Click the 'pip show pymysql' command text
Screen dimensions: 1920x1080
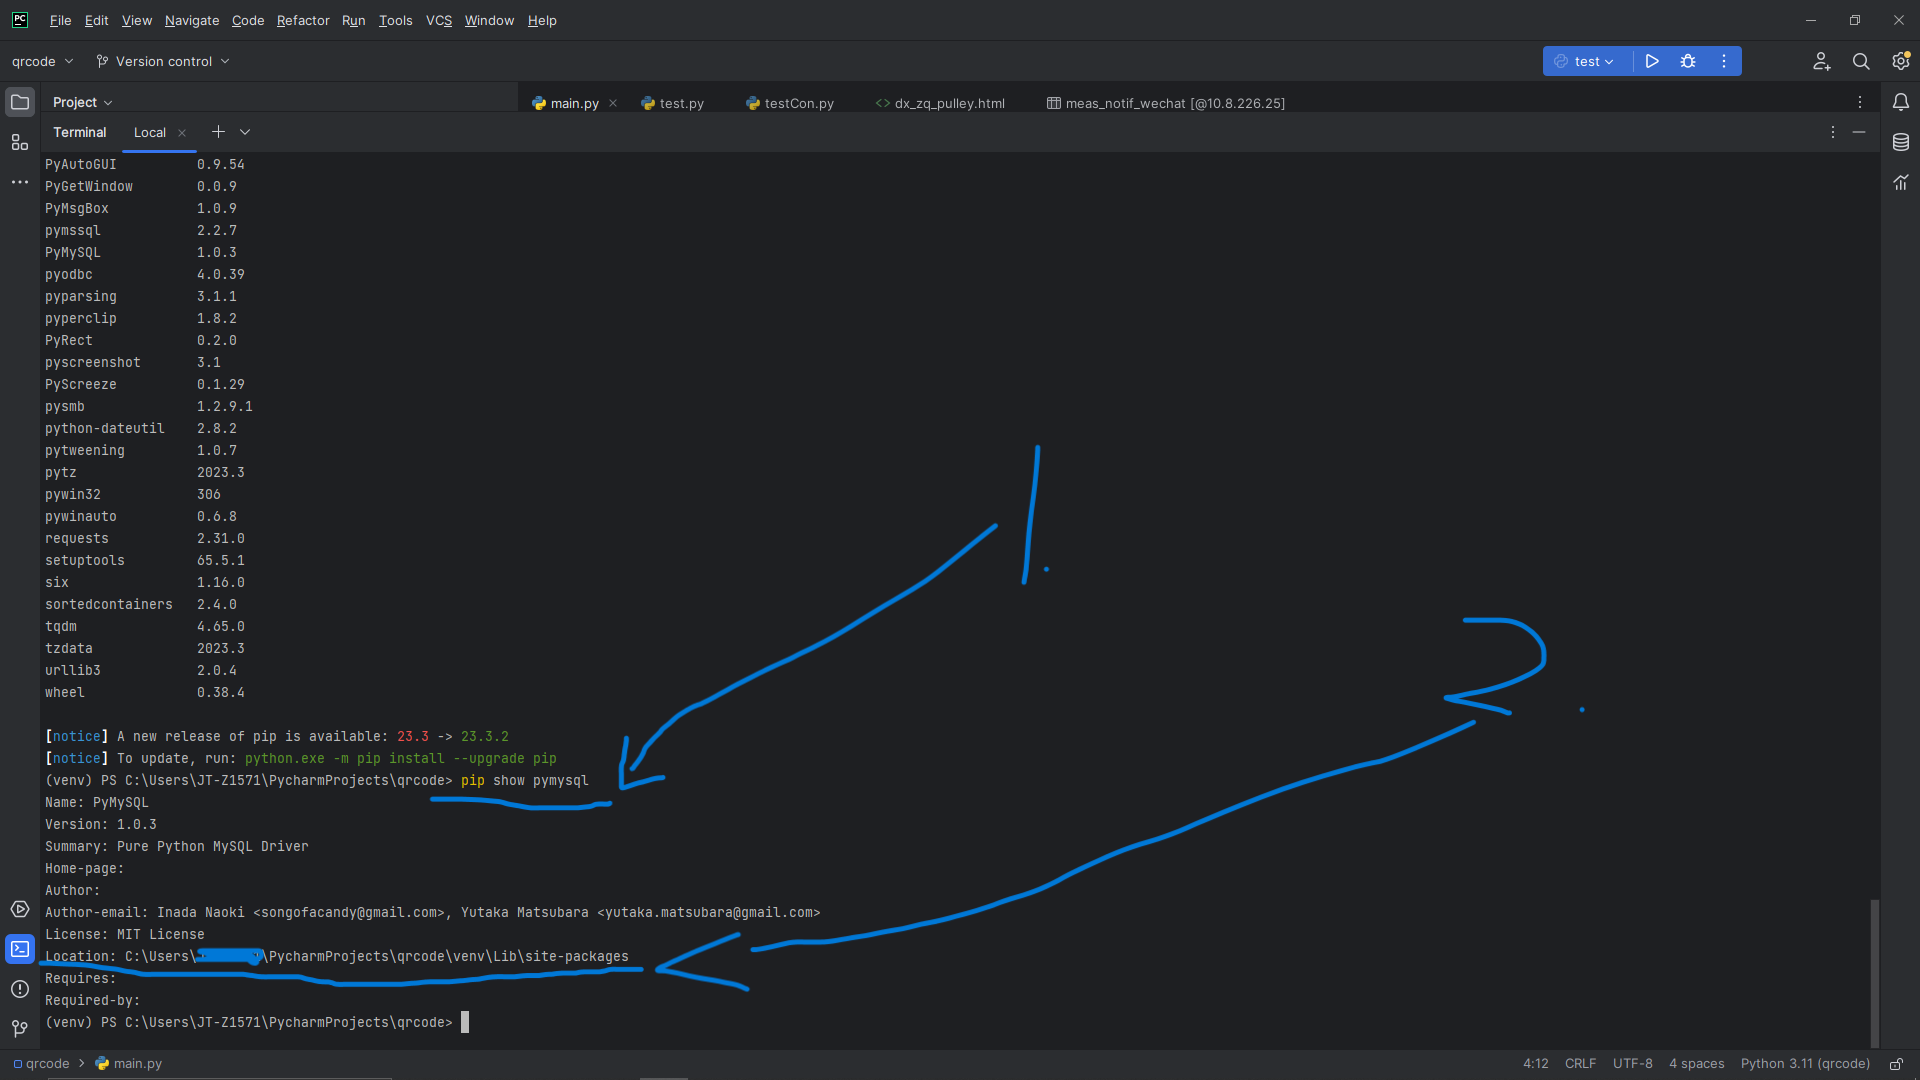pyautogui.click(x=525, y=780)
